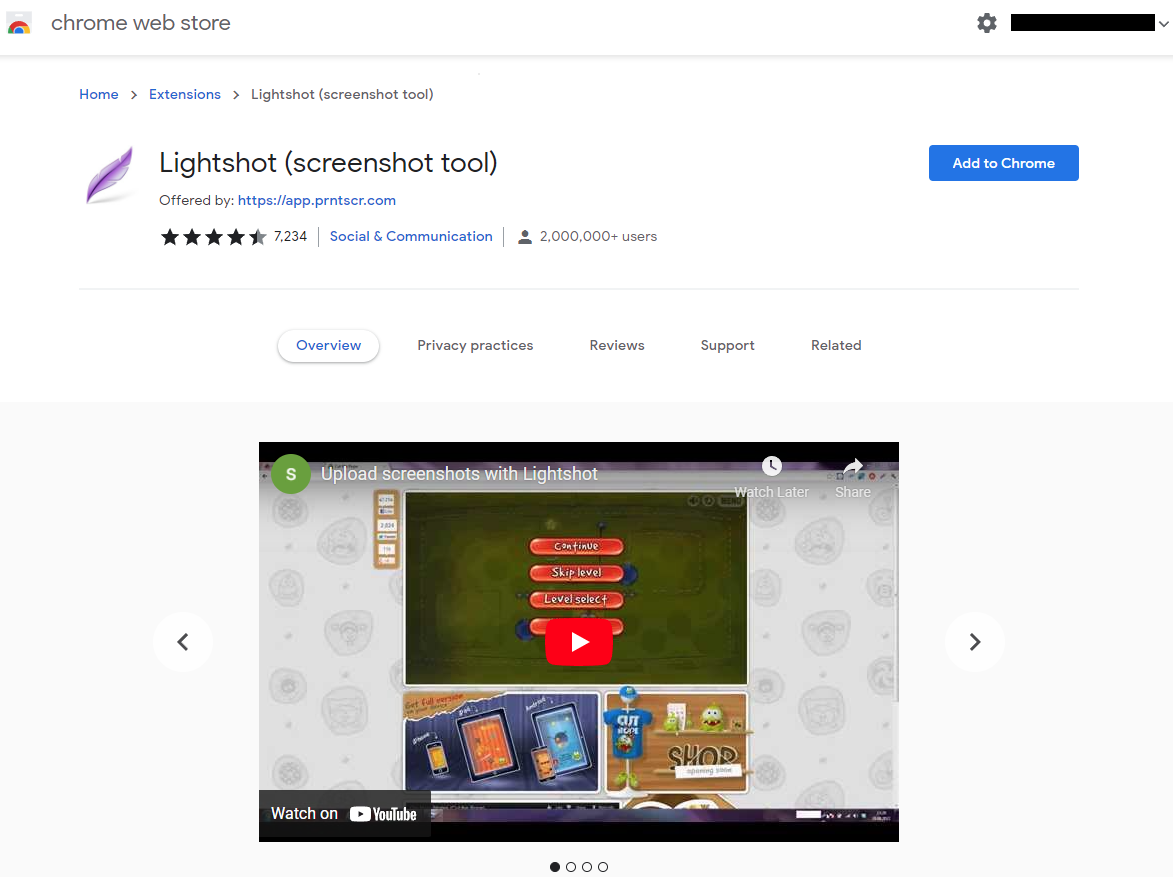Screen dimensions: 1173x877
Task: Open the https://app.prntscr.com publisher link
Action: pos(316,201)
